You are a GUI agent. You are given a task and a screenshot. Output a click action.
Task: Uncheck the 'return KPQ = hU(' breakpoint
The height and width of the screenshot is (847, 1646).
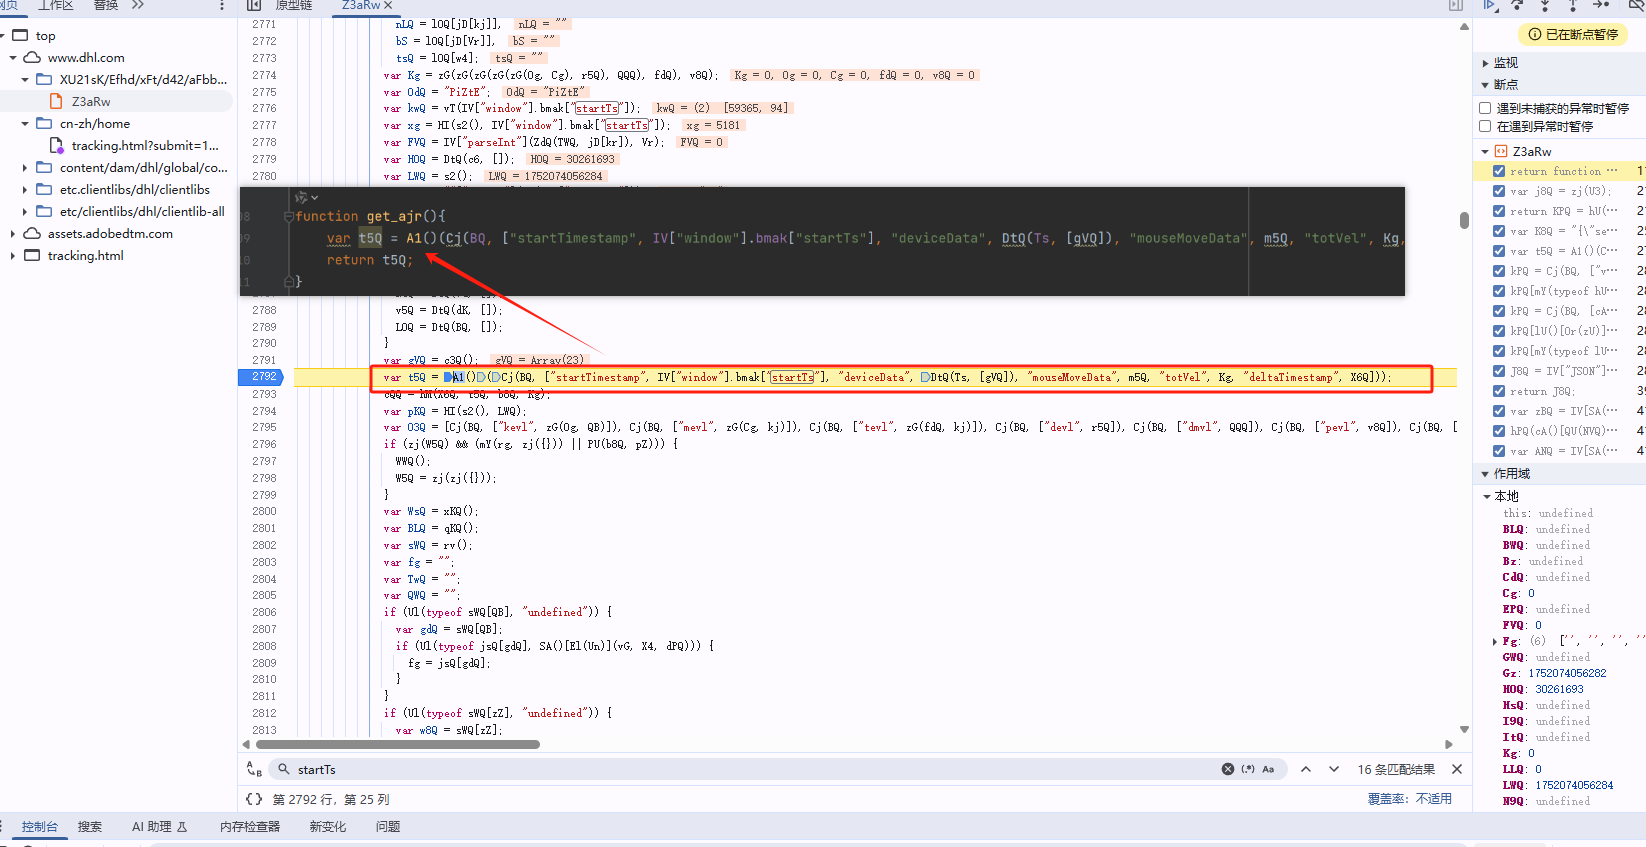tap(1499, 211)
